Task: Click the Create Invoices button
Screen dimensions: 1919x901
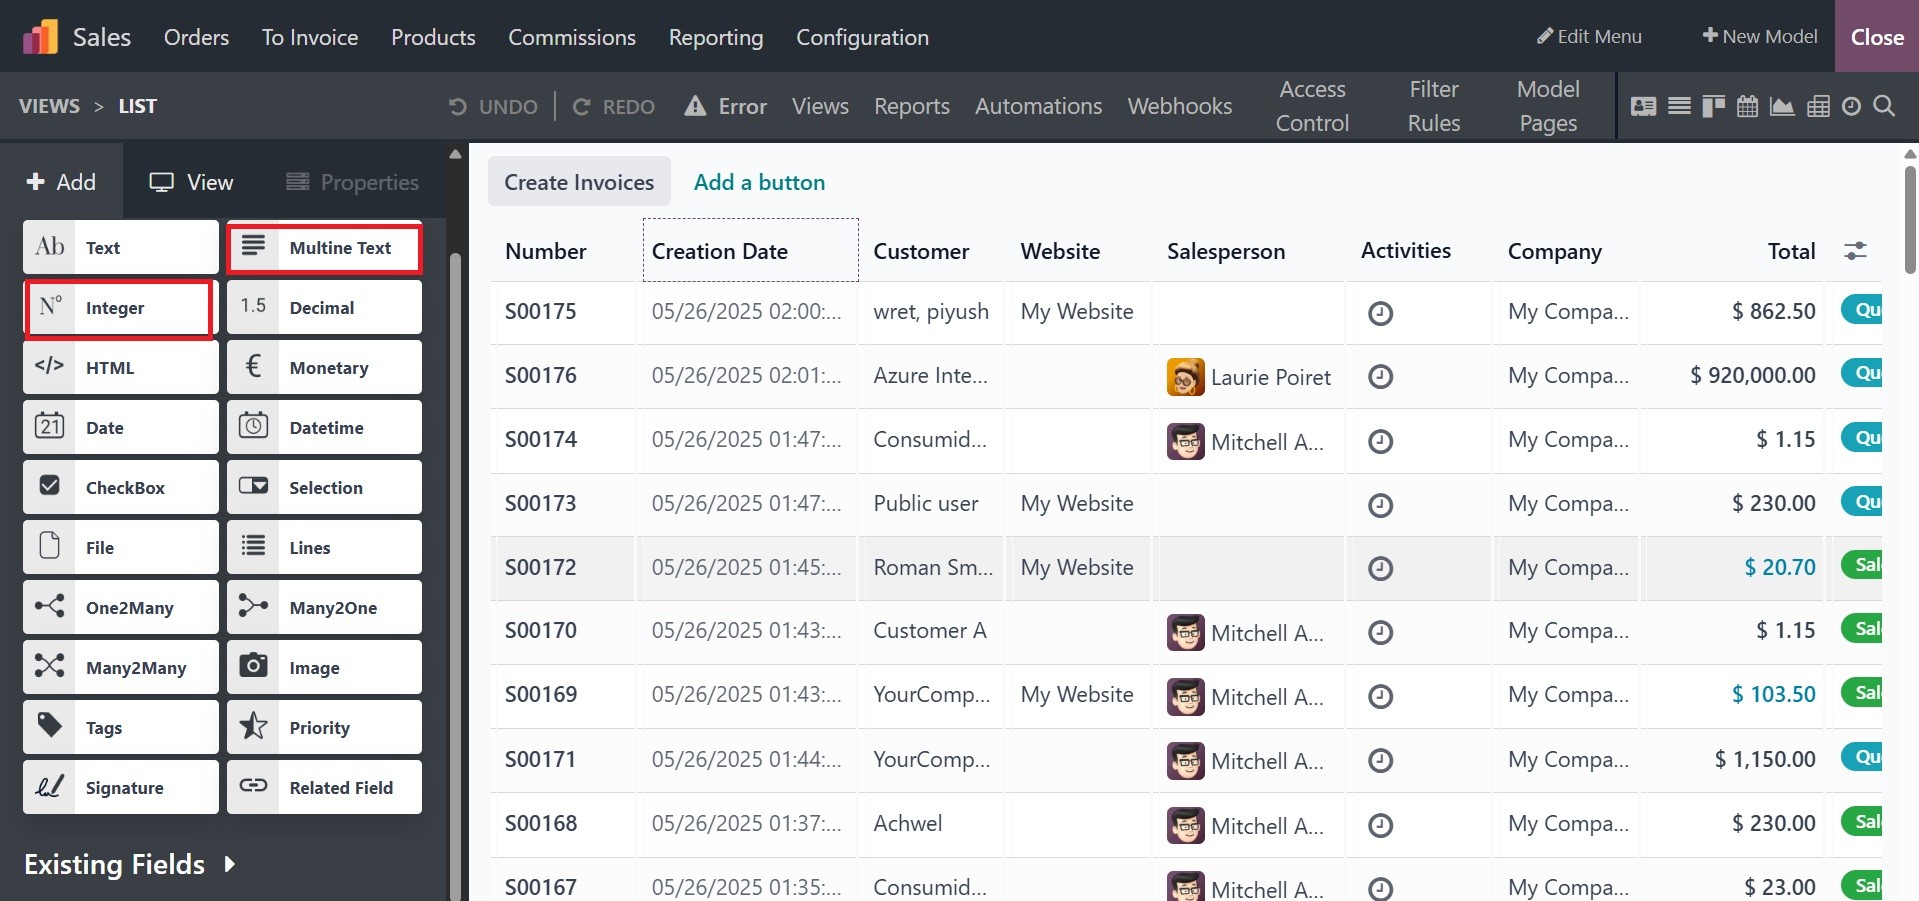Action: pyautogui.click(x=579, y=182)
